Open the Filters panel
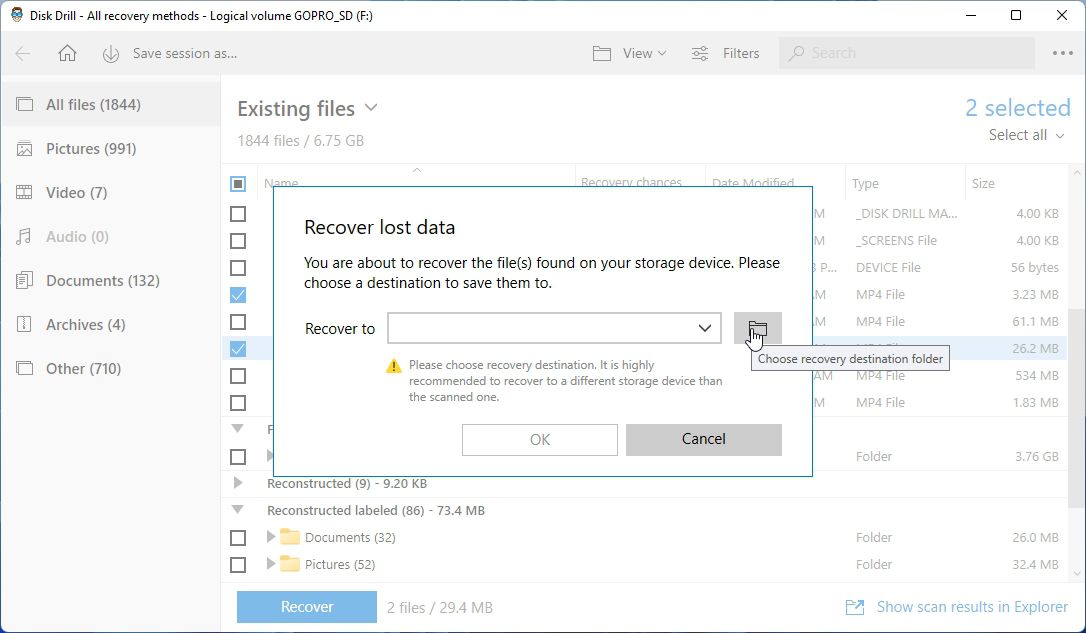Image resolution: width=1086 pixels, height=633 pixels. coord(725,53)
